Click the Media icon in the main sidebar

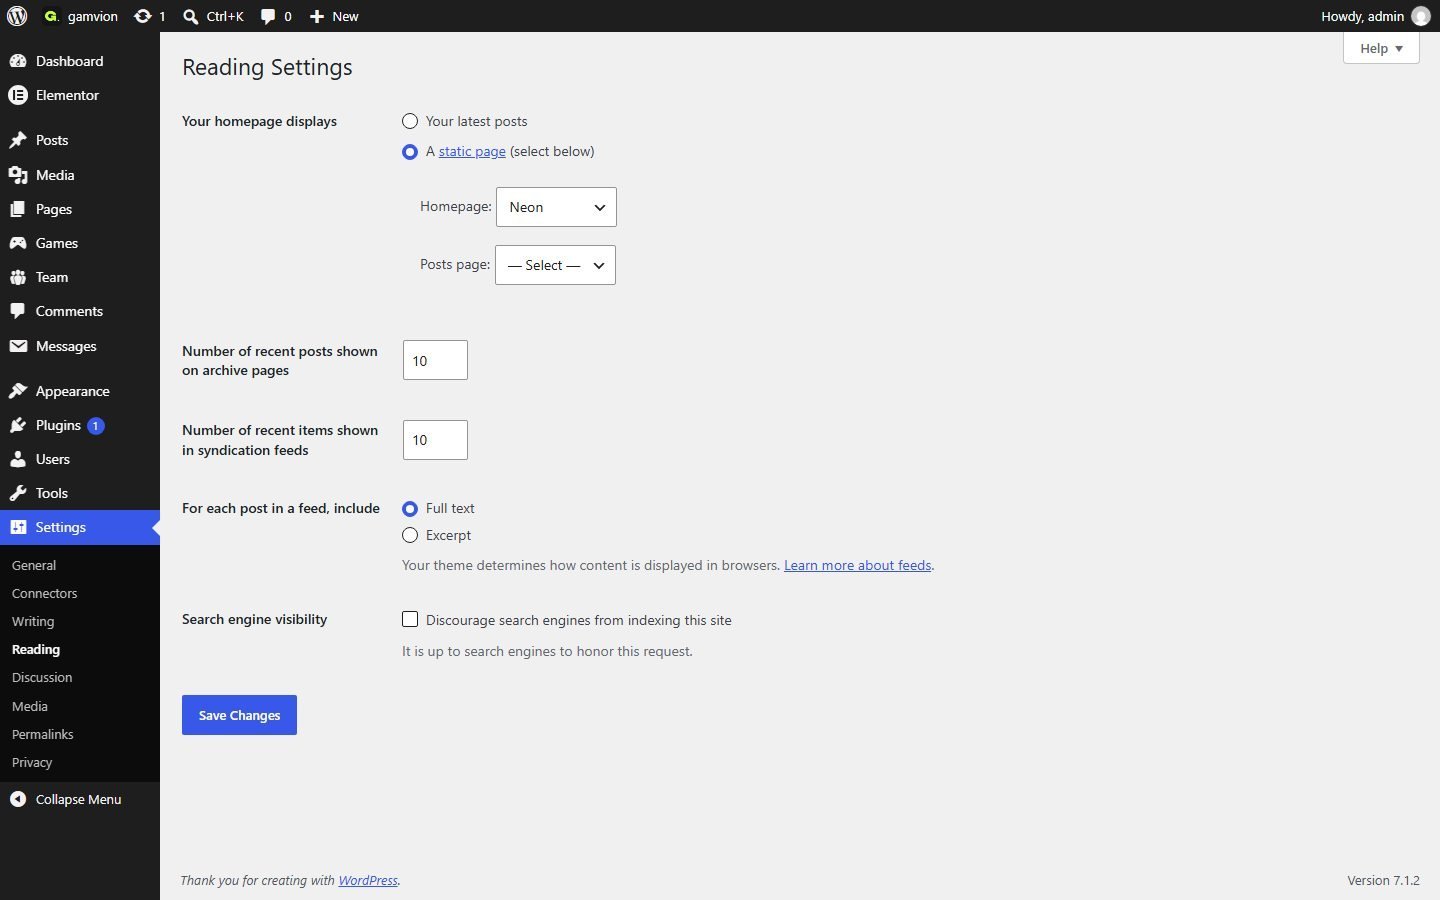click(18, 175)
